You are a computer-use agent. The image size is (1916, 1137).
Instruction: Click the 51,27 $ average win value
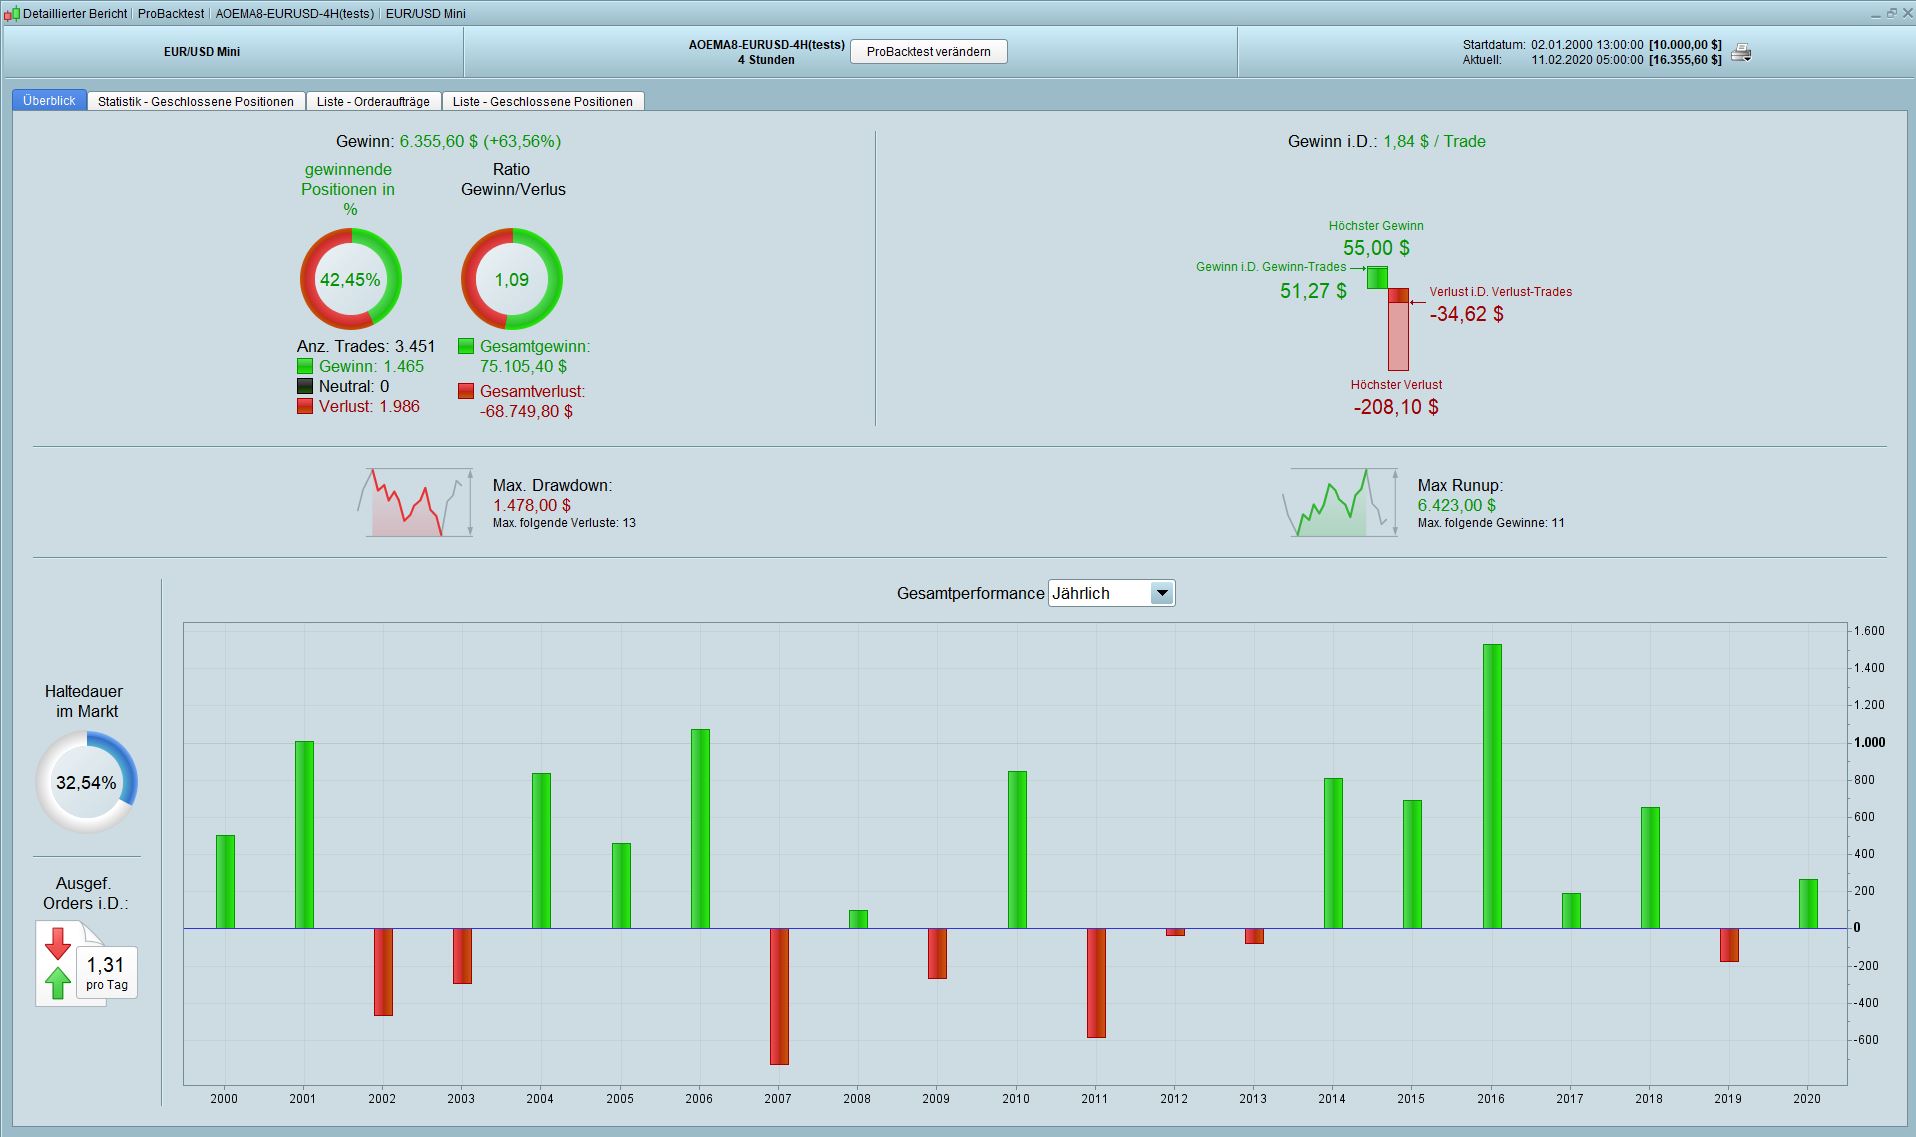pyautogui.click(x=1313, y=291)
